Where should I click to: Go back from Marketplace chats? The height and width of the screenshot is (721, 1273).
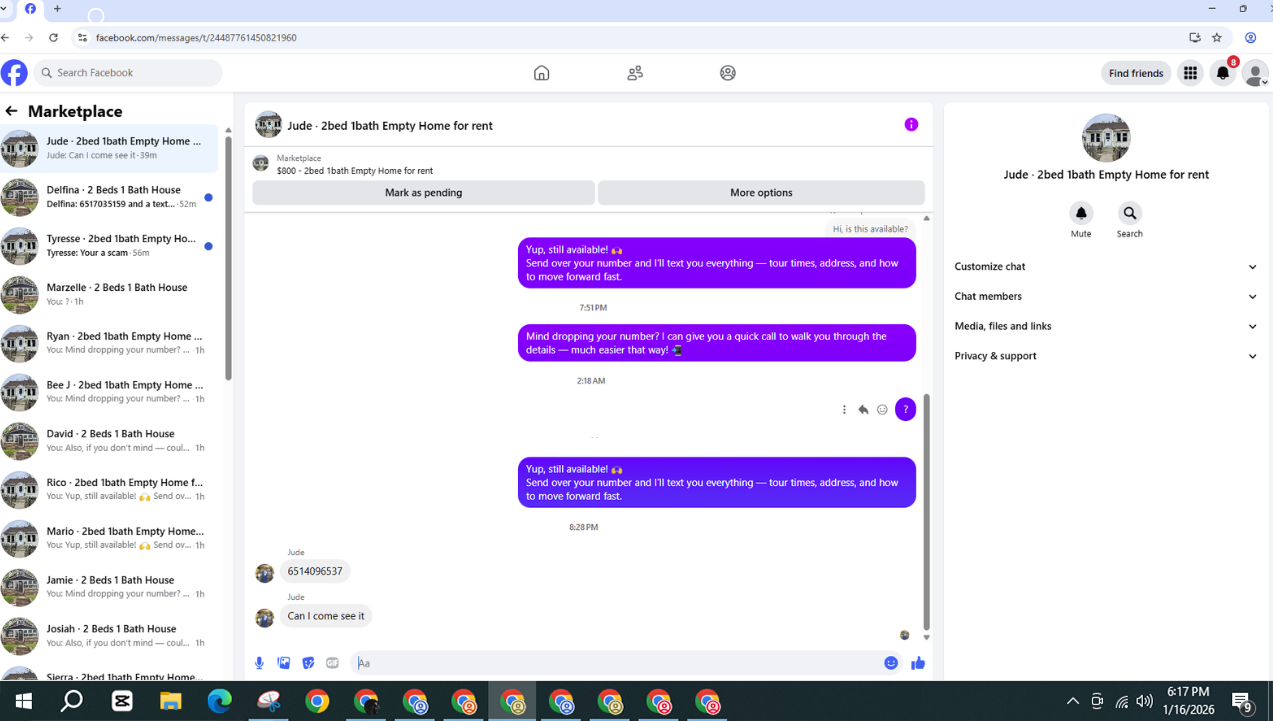[11, 111]
